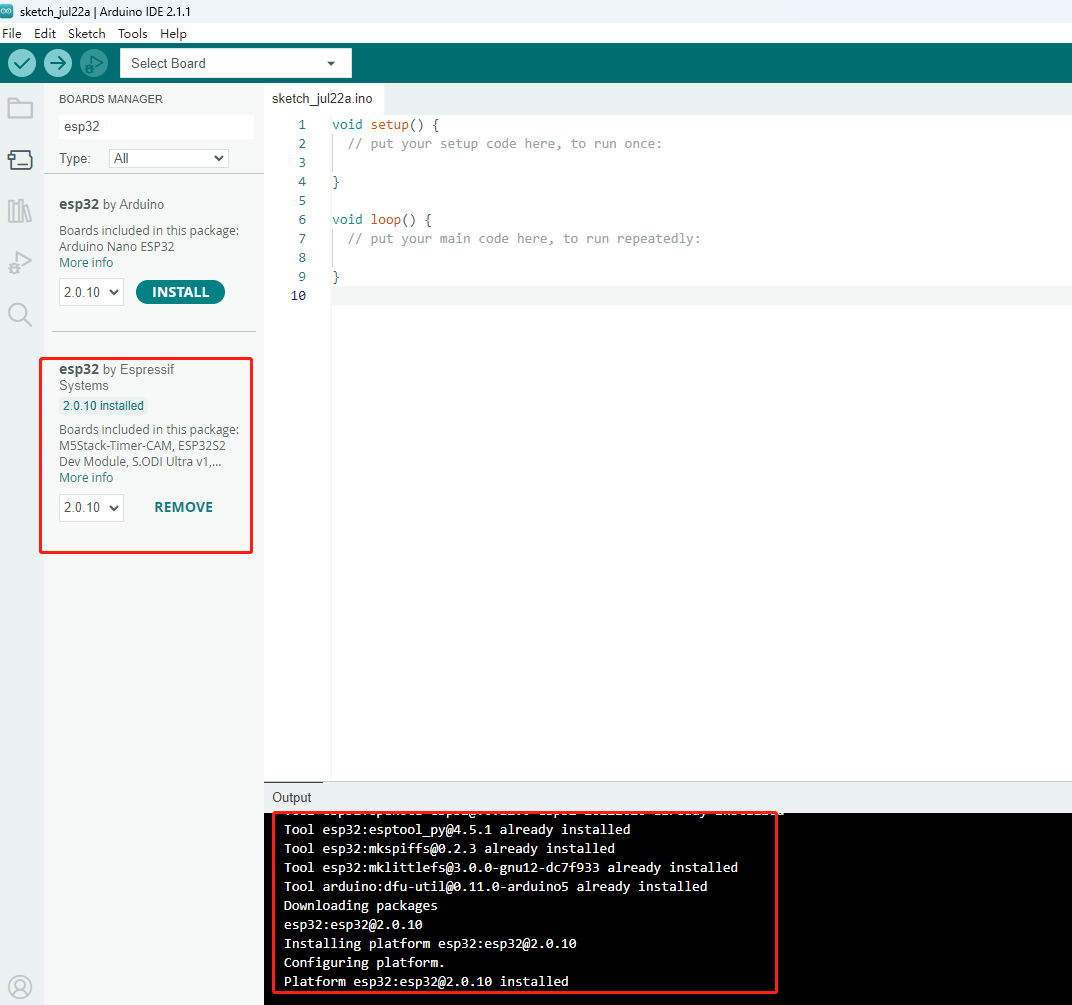Click code line 1 'void setup() {'

click(x=386, y=124)
